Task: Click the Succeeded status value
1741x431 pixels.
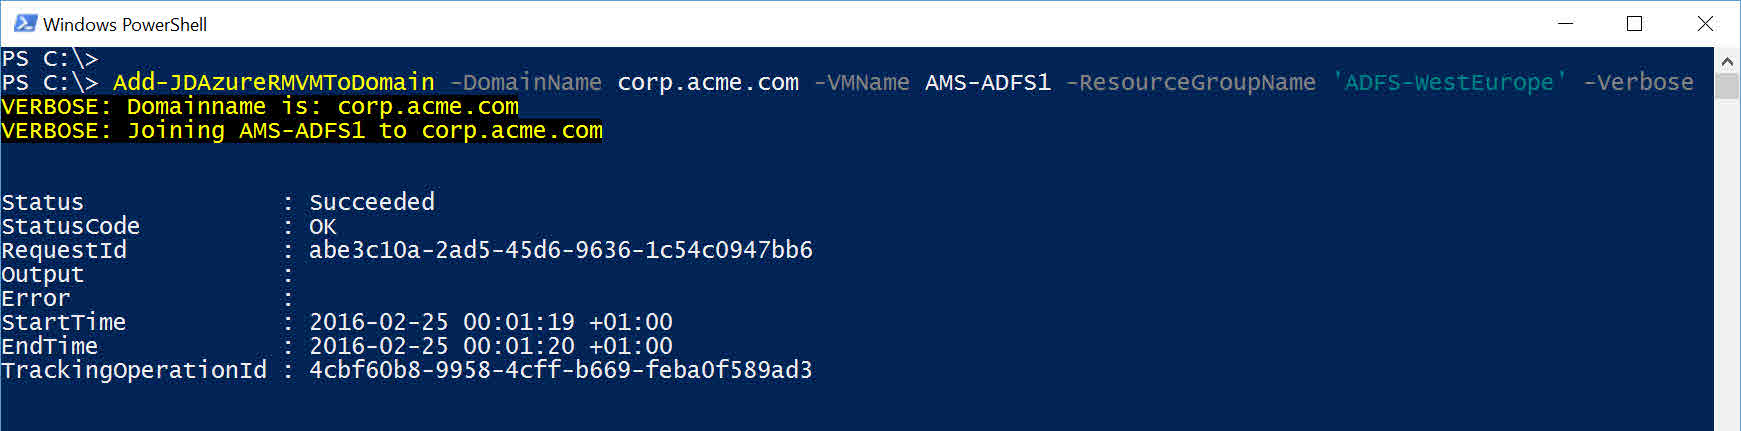Action: click(371, 202)
